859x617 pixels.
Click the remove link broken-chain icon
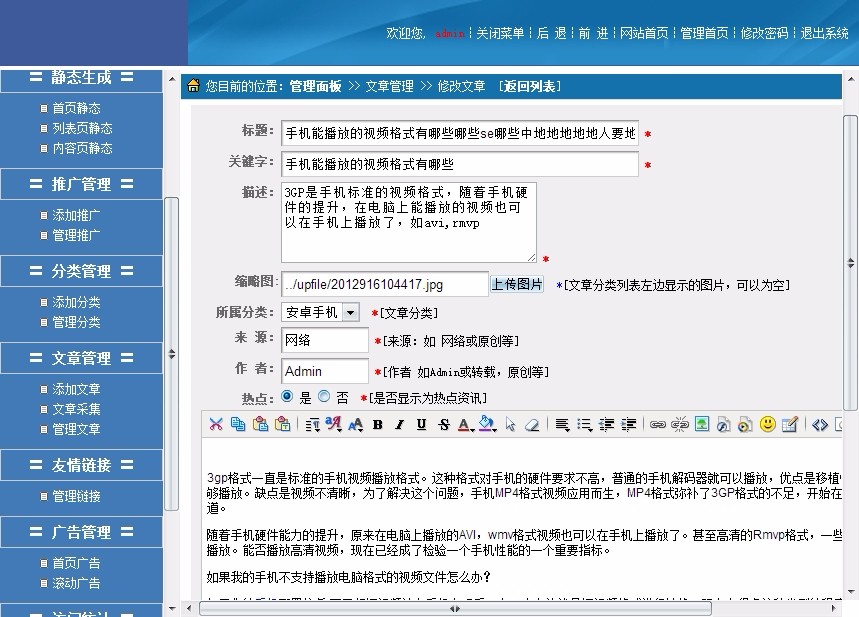tap(679, 425)
